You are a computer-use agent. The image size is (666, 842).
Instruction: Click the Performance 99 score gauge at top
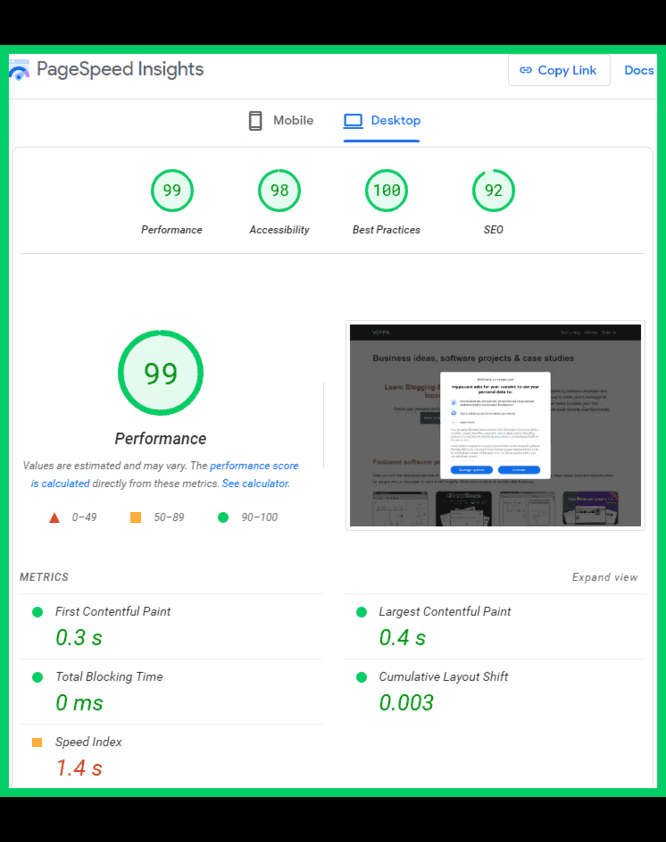click(172, 191)
